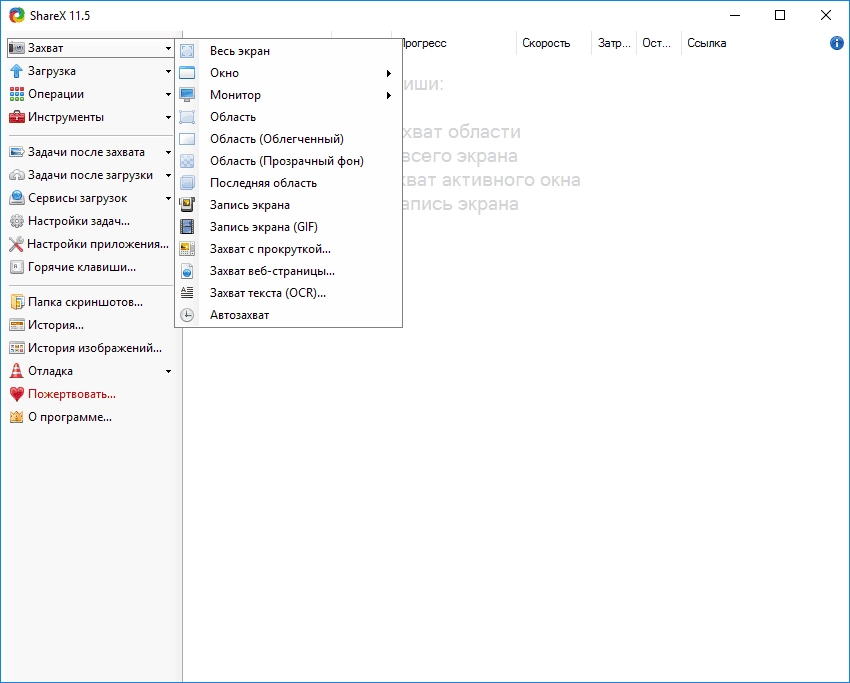Click the blue upload arrow icon for Загрузка
Viewport: 850px width, 683px height.
pos(17,71)
